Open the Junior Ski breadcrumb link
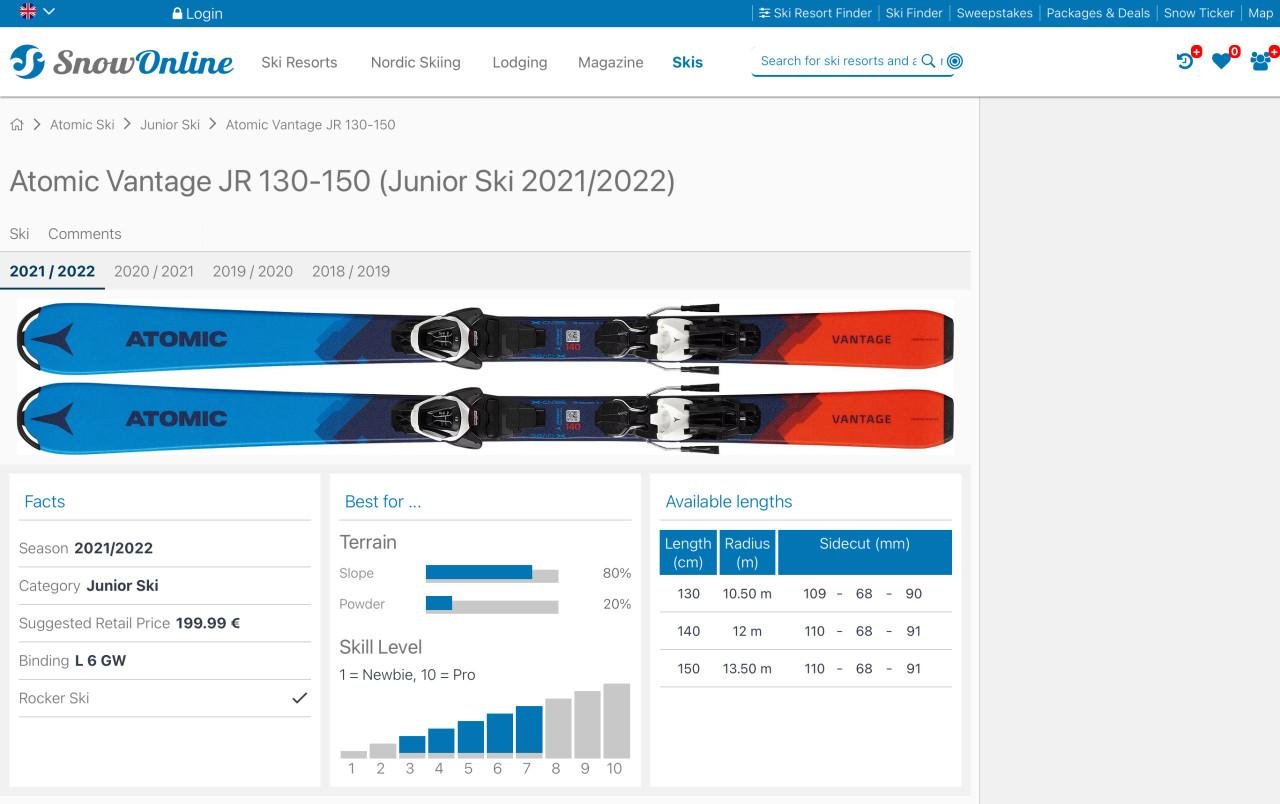The height and width of the screenshot is (804, 1280). tap(170, 124)
